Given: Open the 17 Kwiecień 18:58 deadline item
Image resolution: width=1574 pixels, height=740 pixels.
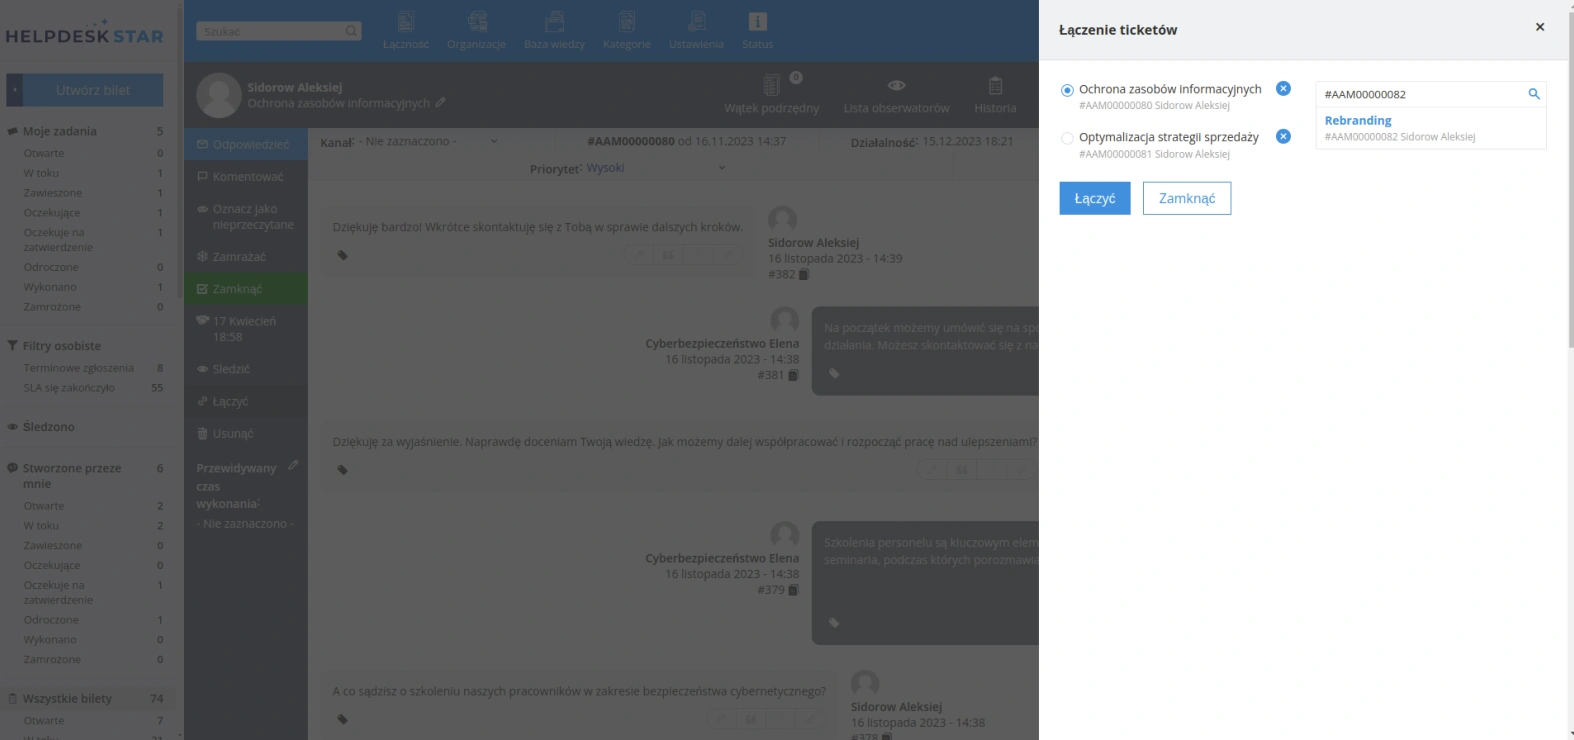Looking at the screenshot, I should (246, 328).
